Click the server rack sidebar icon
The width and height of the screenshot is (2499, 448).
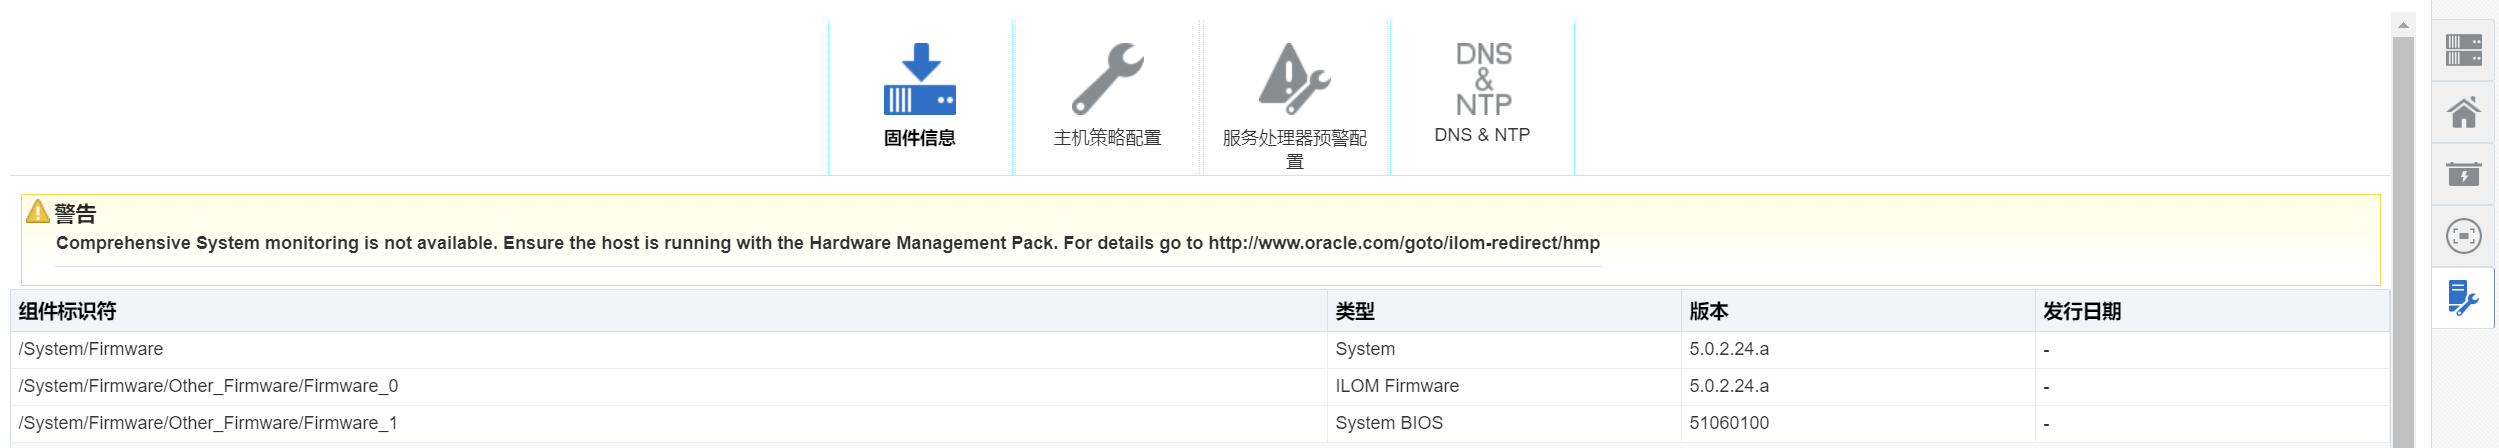click(2463, 50)
